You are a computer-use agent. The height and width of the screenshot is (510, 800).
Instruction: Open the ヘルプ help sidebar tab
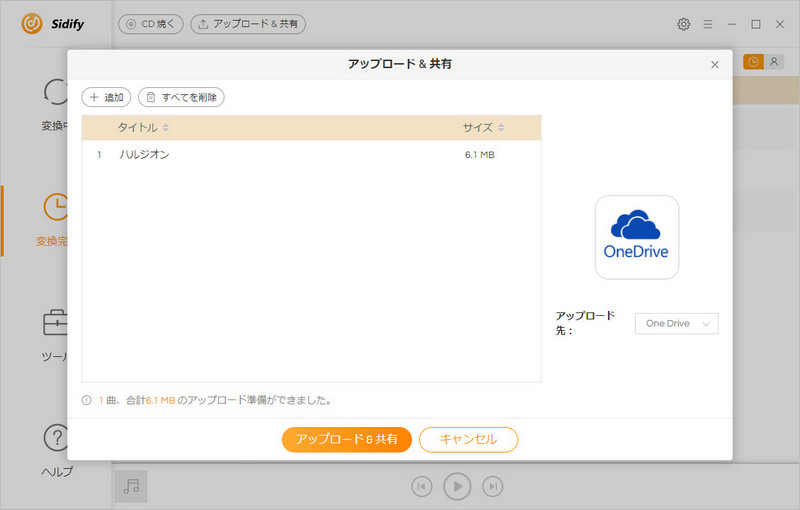click(57, 449)
